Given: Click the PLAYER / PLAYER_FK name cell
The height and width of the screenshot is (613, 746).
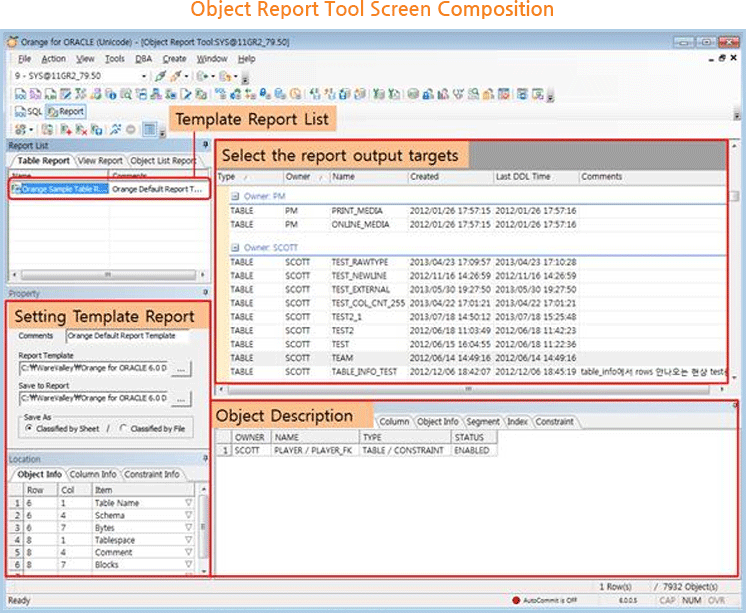Looking at the screenshot, I should point(314,450).
